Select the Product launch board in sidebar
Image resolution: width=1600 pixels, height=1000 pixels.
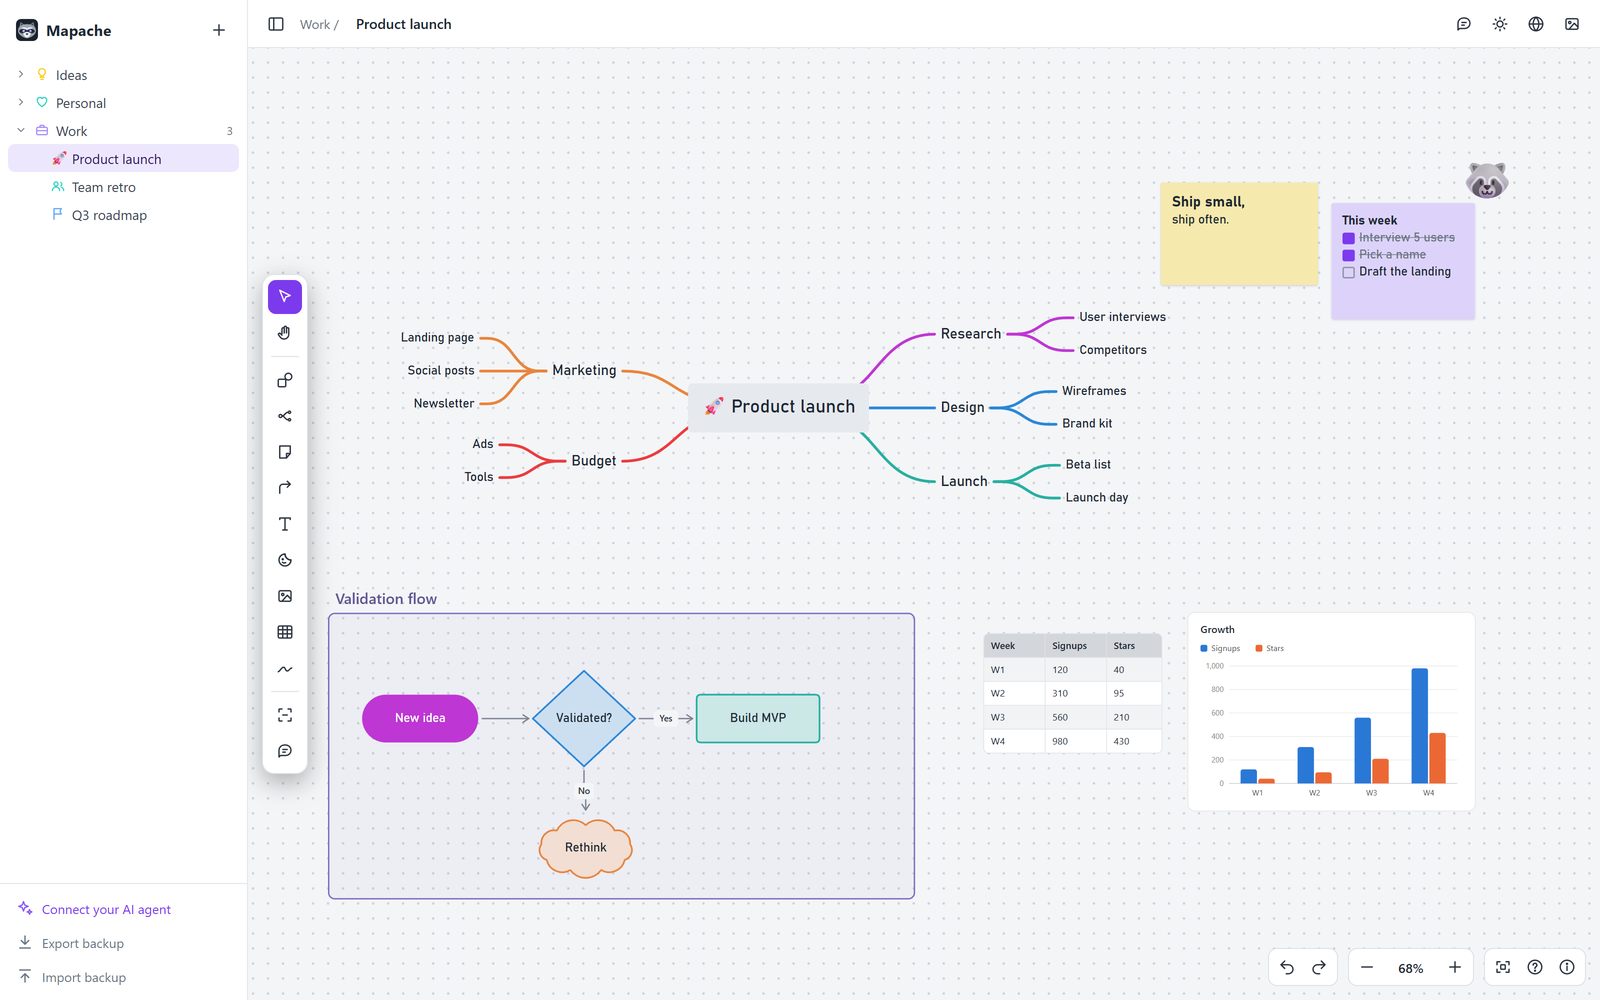(x=123, y=158)
